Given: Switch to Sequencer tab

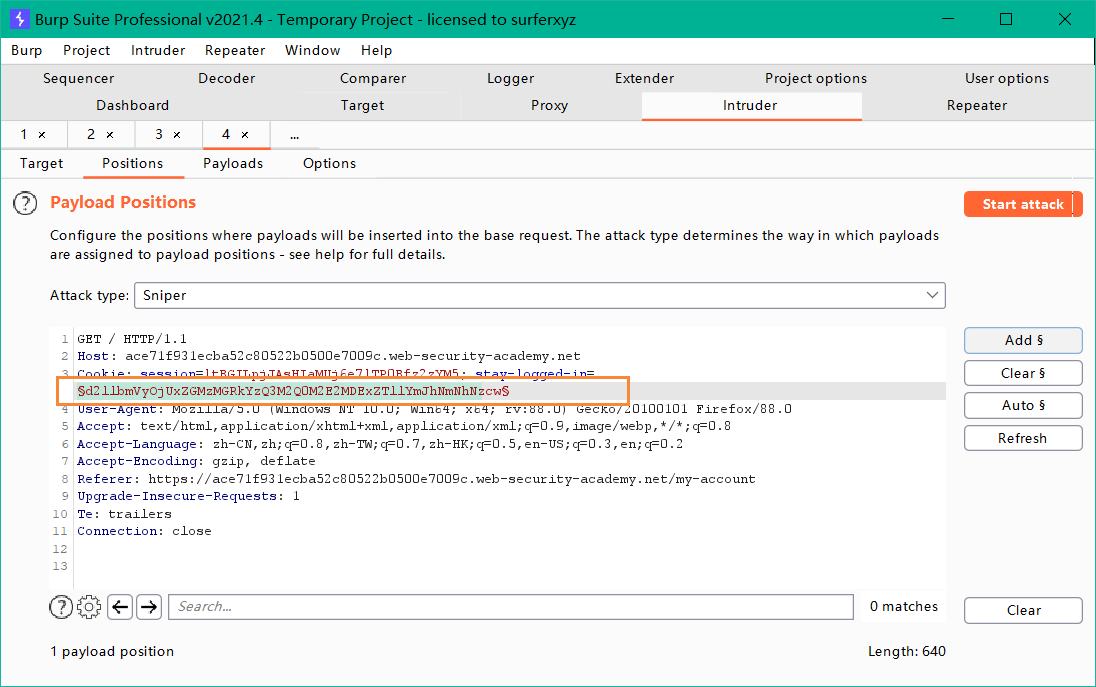Looking at the screenshot, I should [x=78, y=78].
